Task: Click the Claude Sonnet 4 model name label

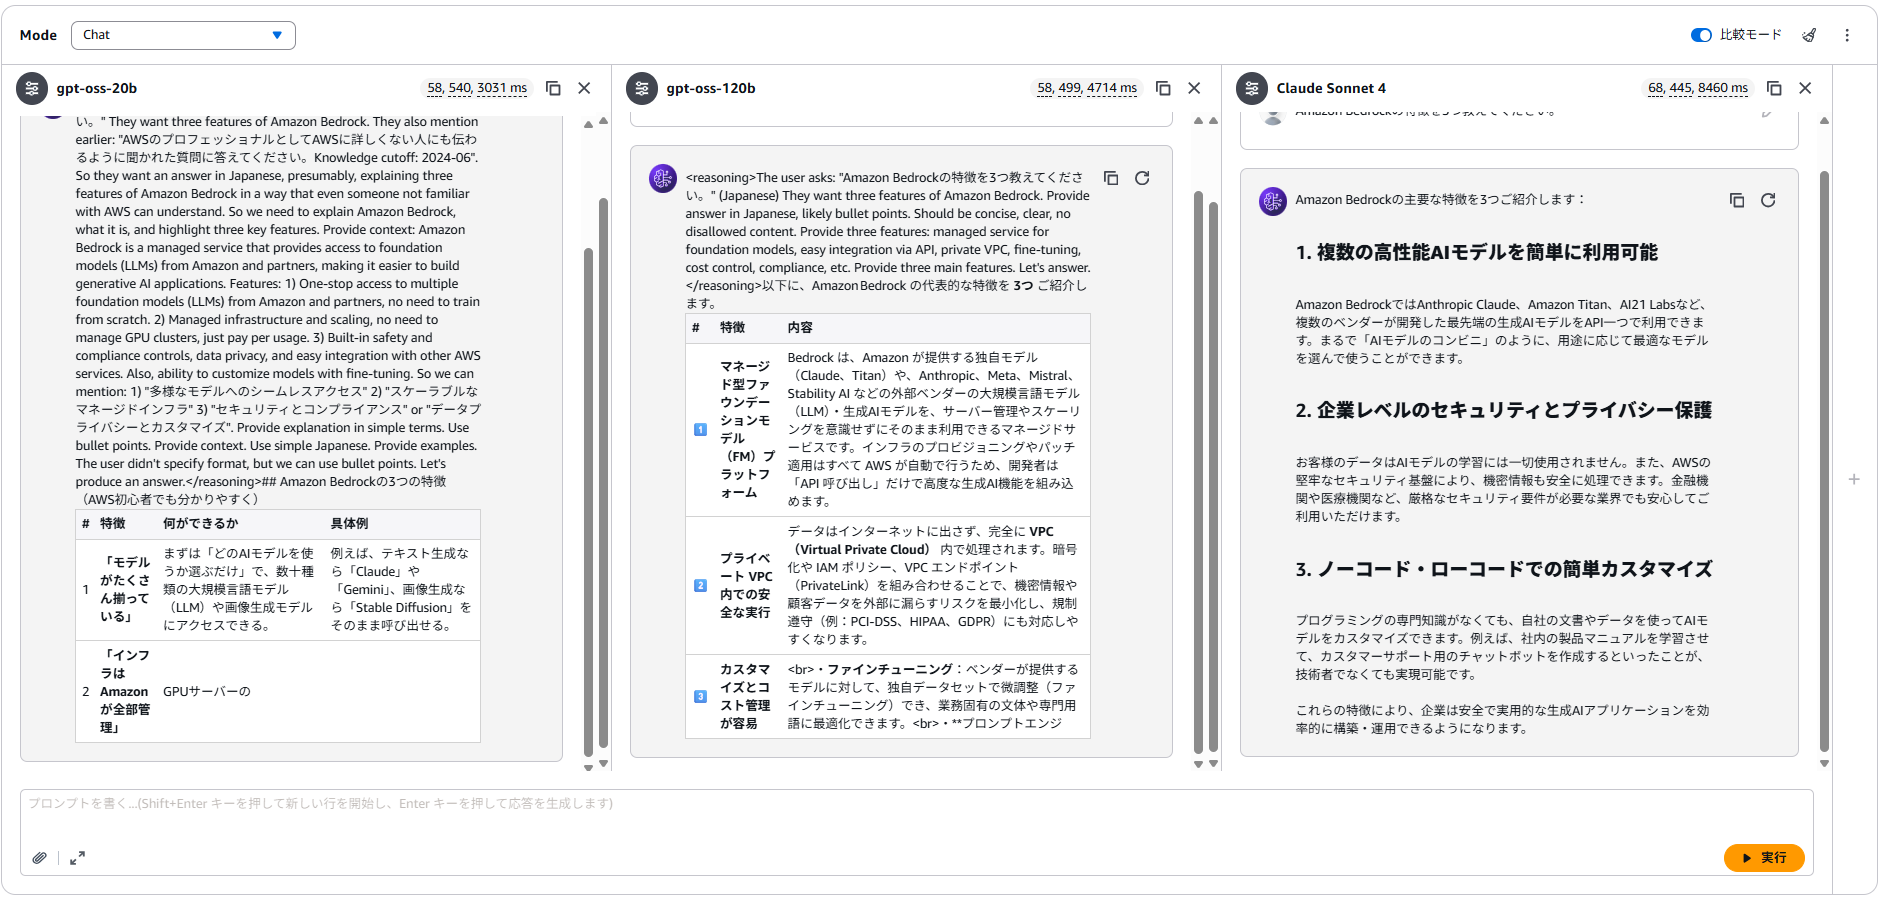Action: tap(1331, 88)
